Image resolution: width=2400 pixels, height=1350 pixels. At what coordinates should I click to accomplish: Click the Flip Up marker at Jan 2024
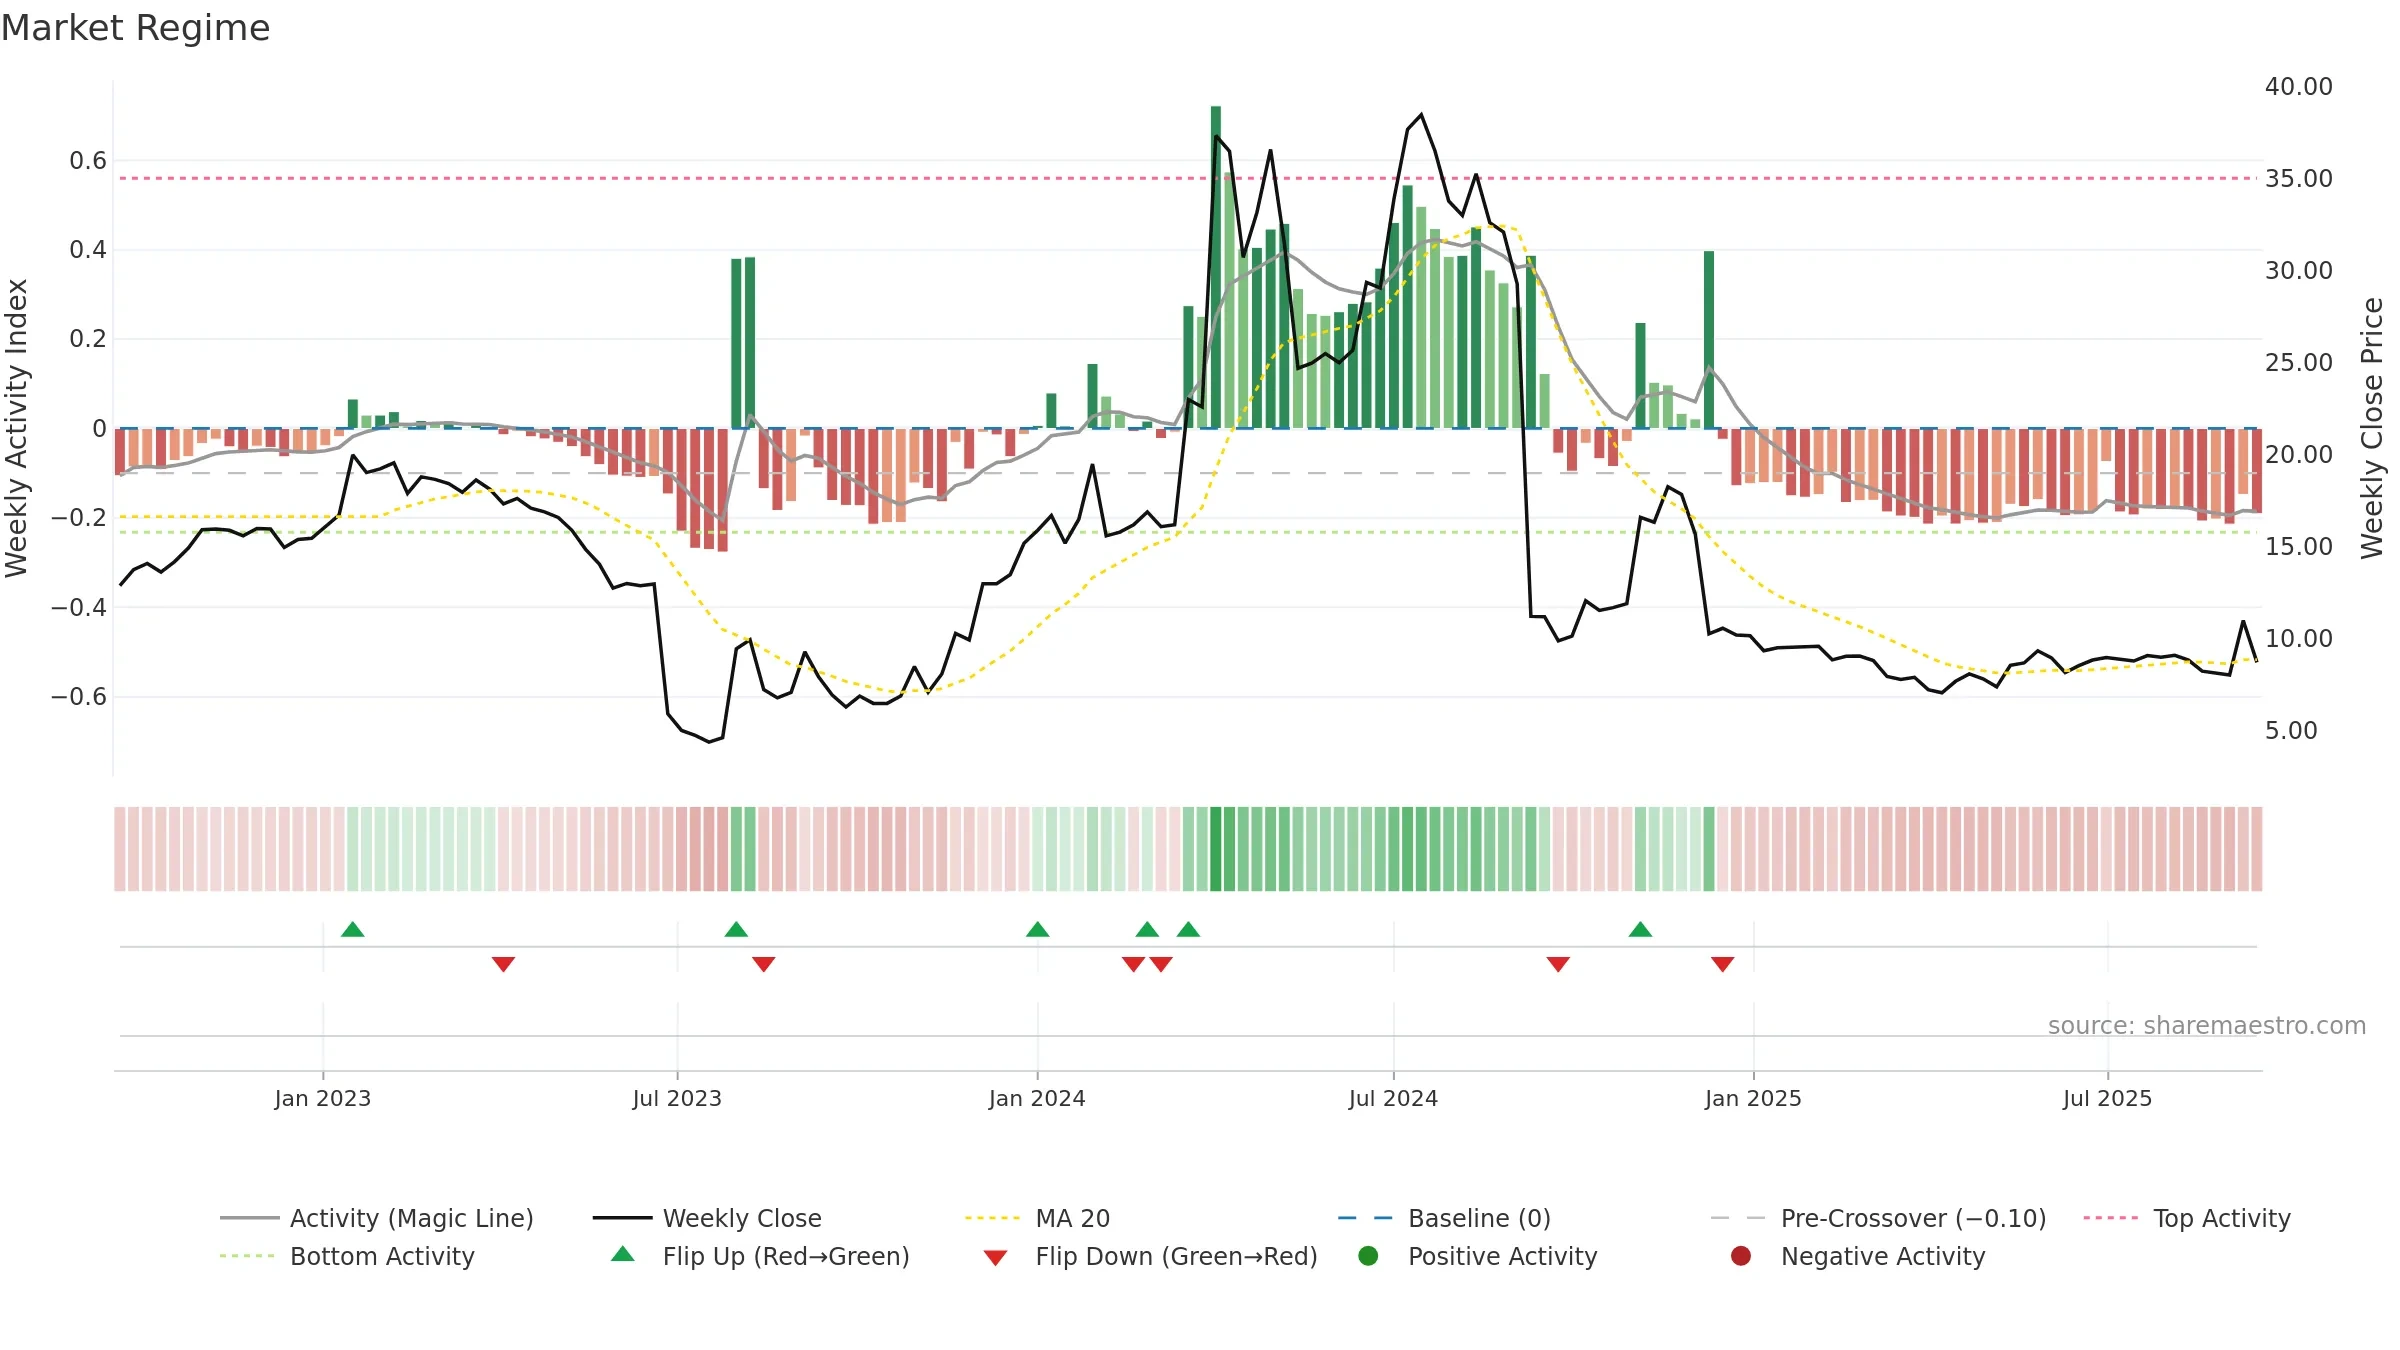1037,929
